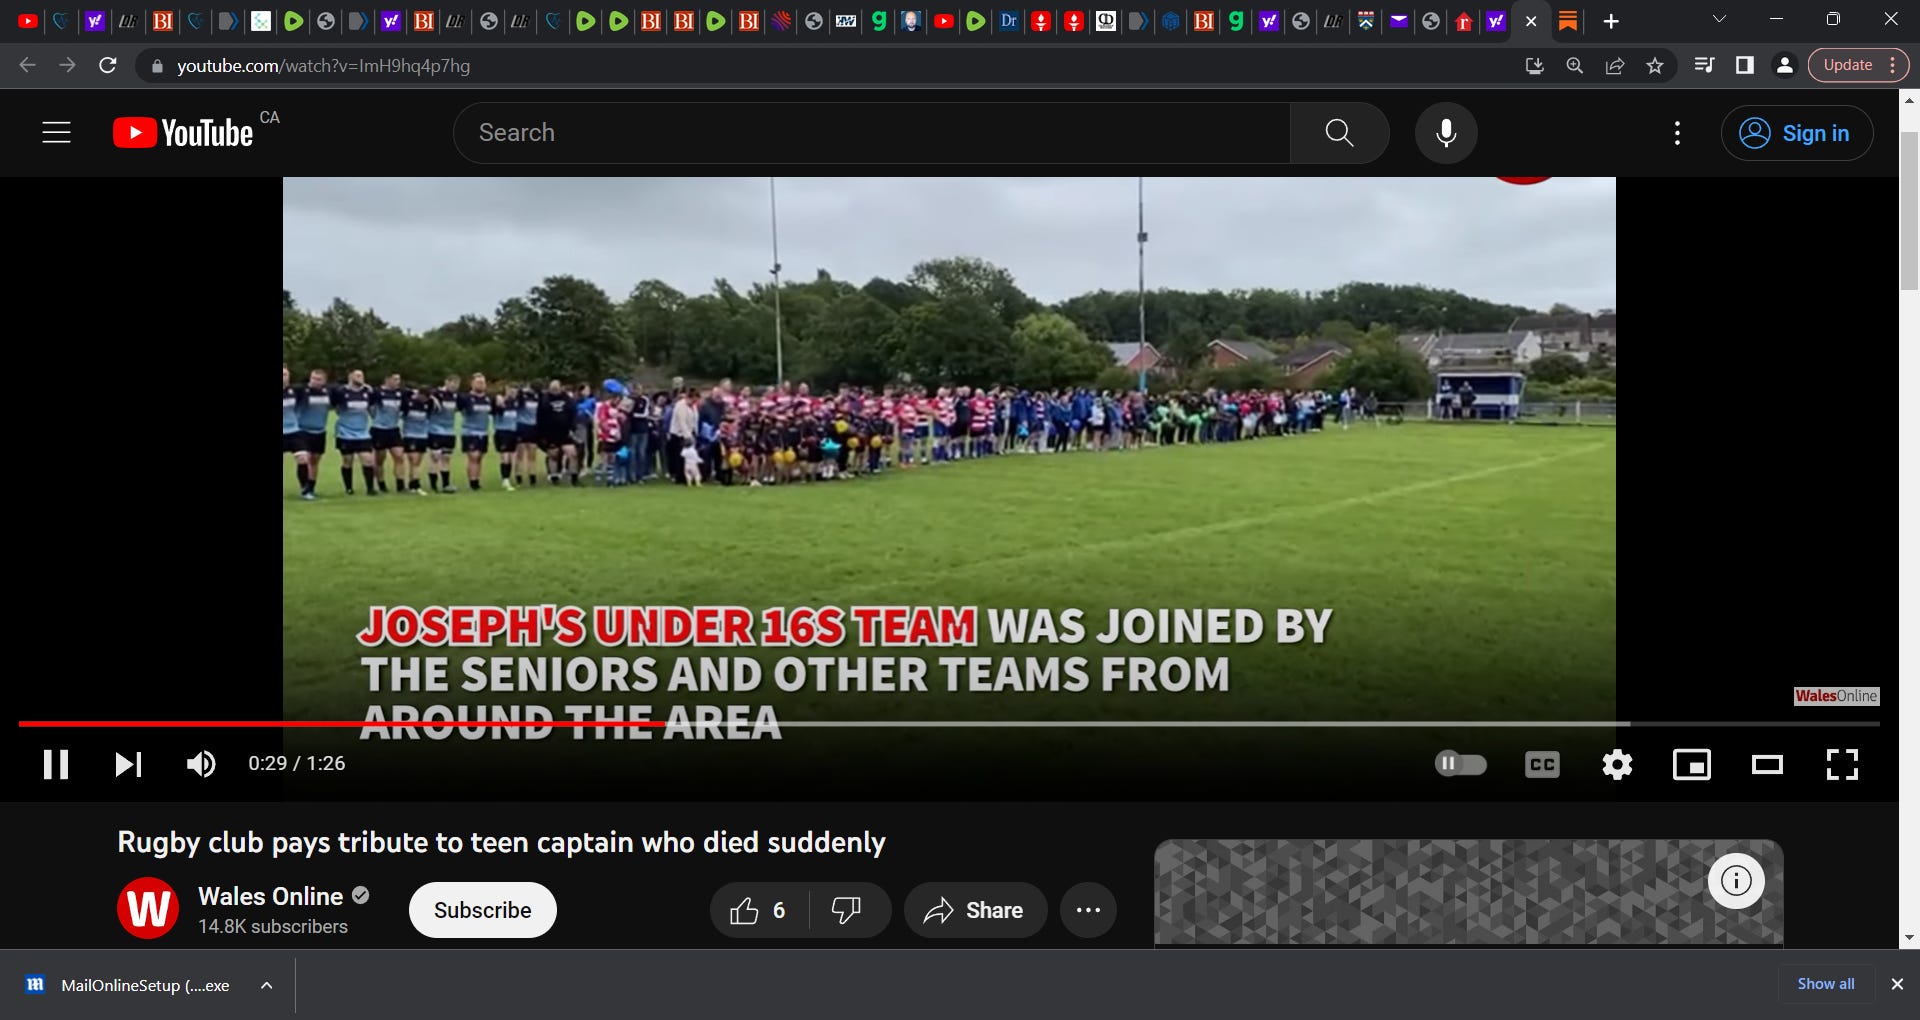Click the 0:29 / 1:26 time display

click(x=297, y=764)
